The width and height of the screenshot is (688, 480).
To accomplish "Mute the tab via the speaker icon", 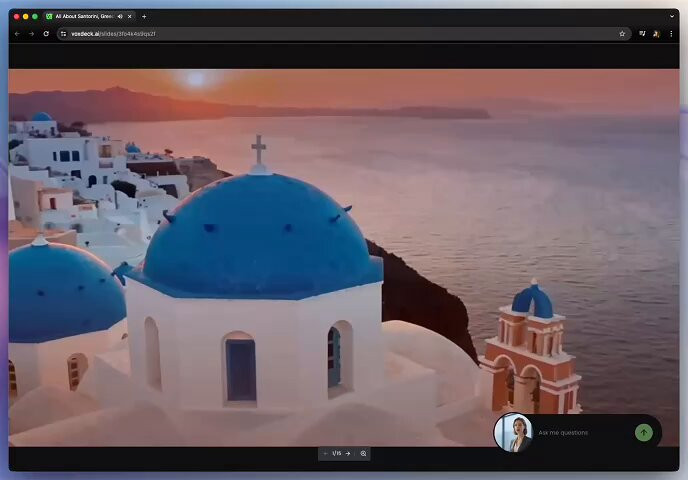I will (120, 16).
